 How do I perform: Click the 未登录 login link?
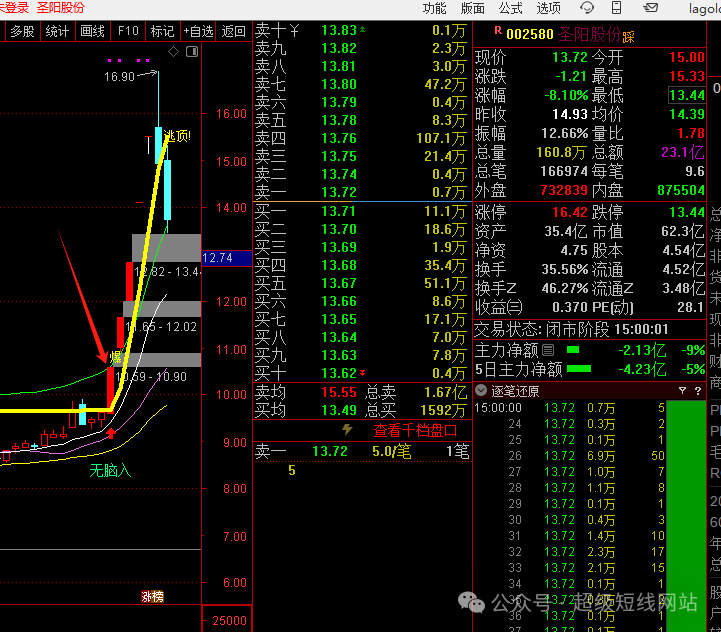pos(14,8)
